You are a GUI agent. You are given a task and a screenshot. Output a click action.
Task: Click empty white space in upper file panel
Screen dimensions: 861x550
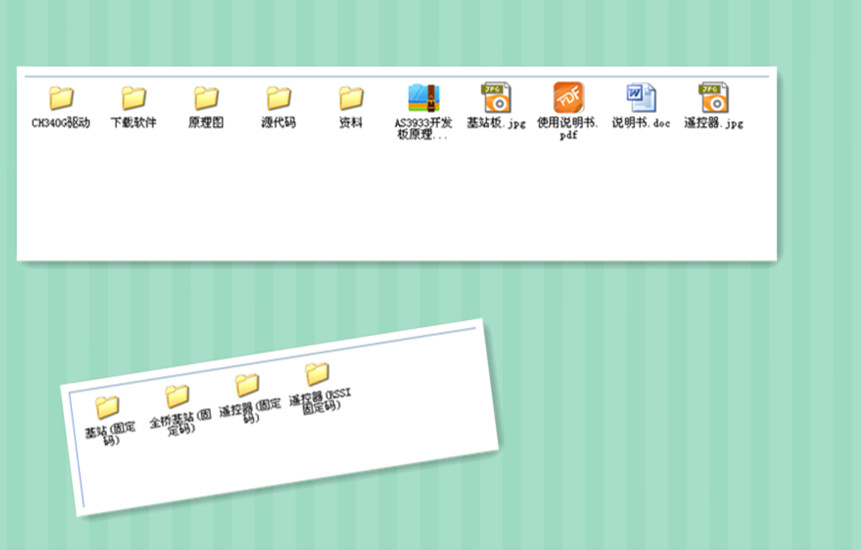coord(395,203)
